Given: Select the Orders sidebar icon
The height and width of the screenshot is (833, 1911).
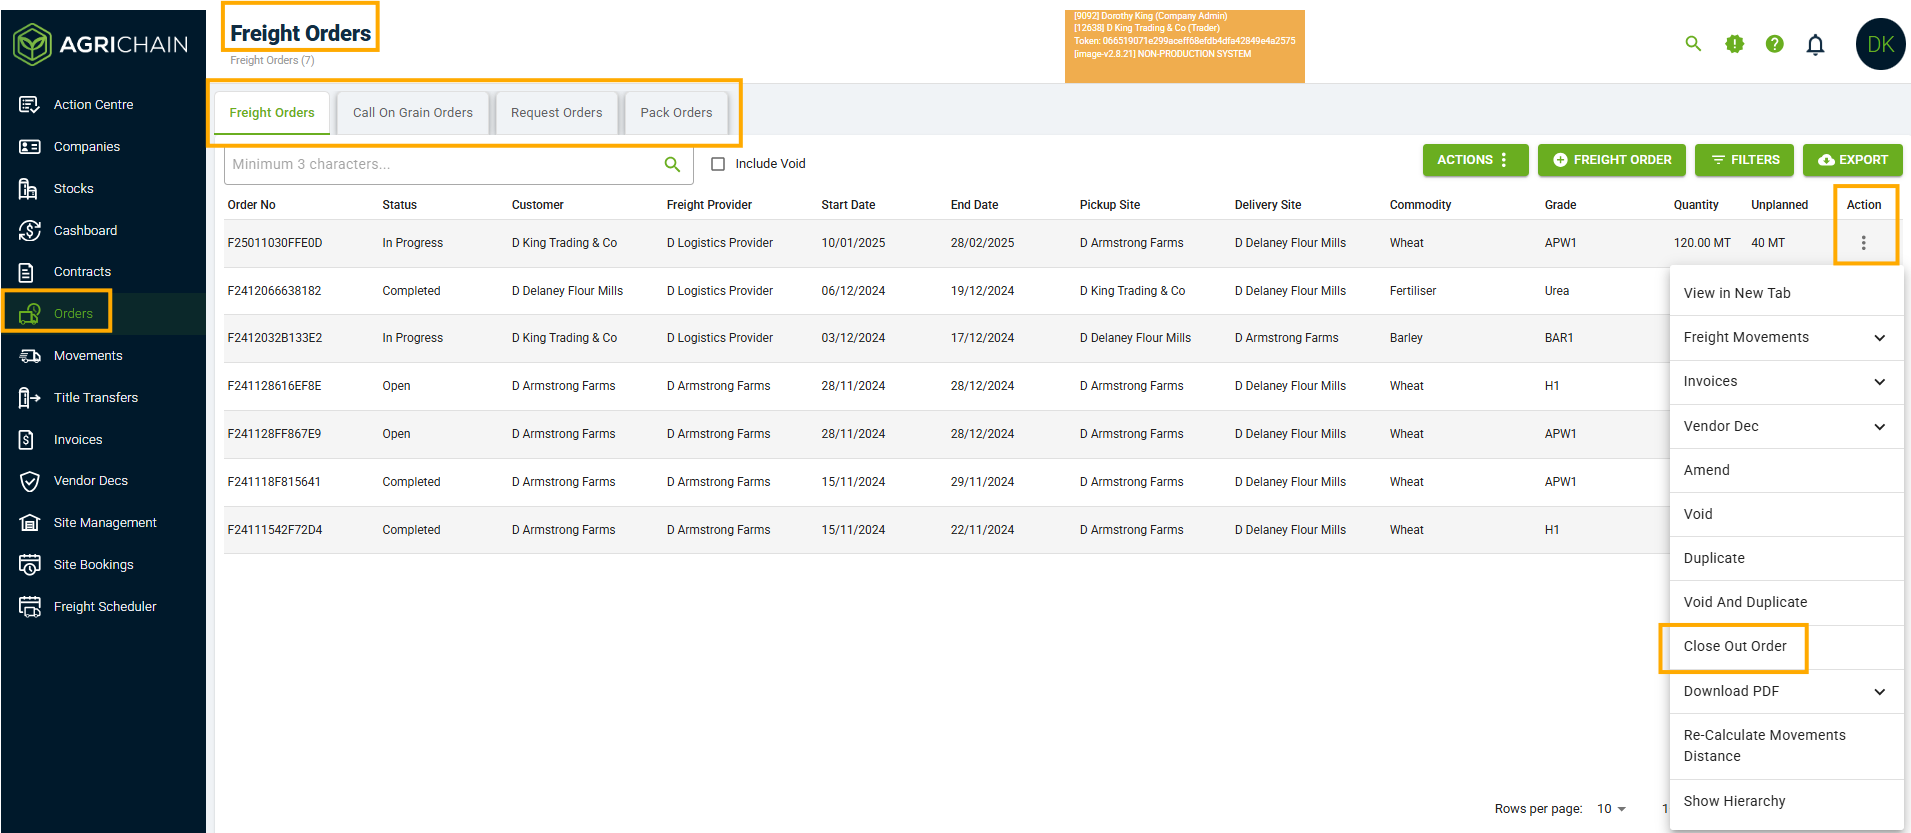Looking at the screenshot, I should click(30, 313).
